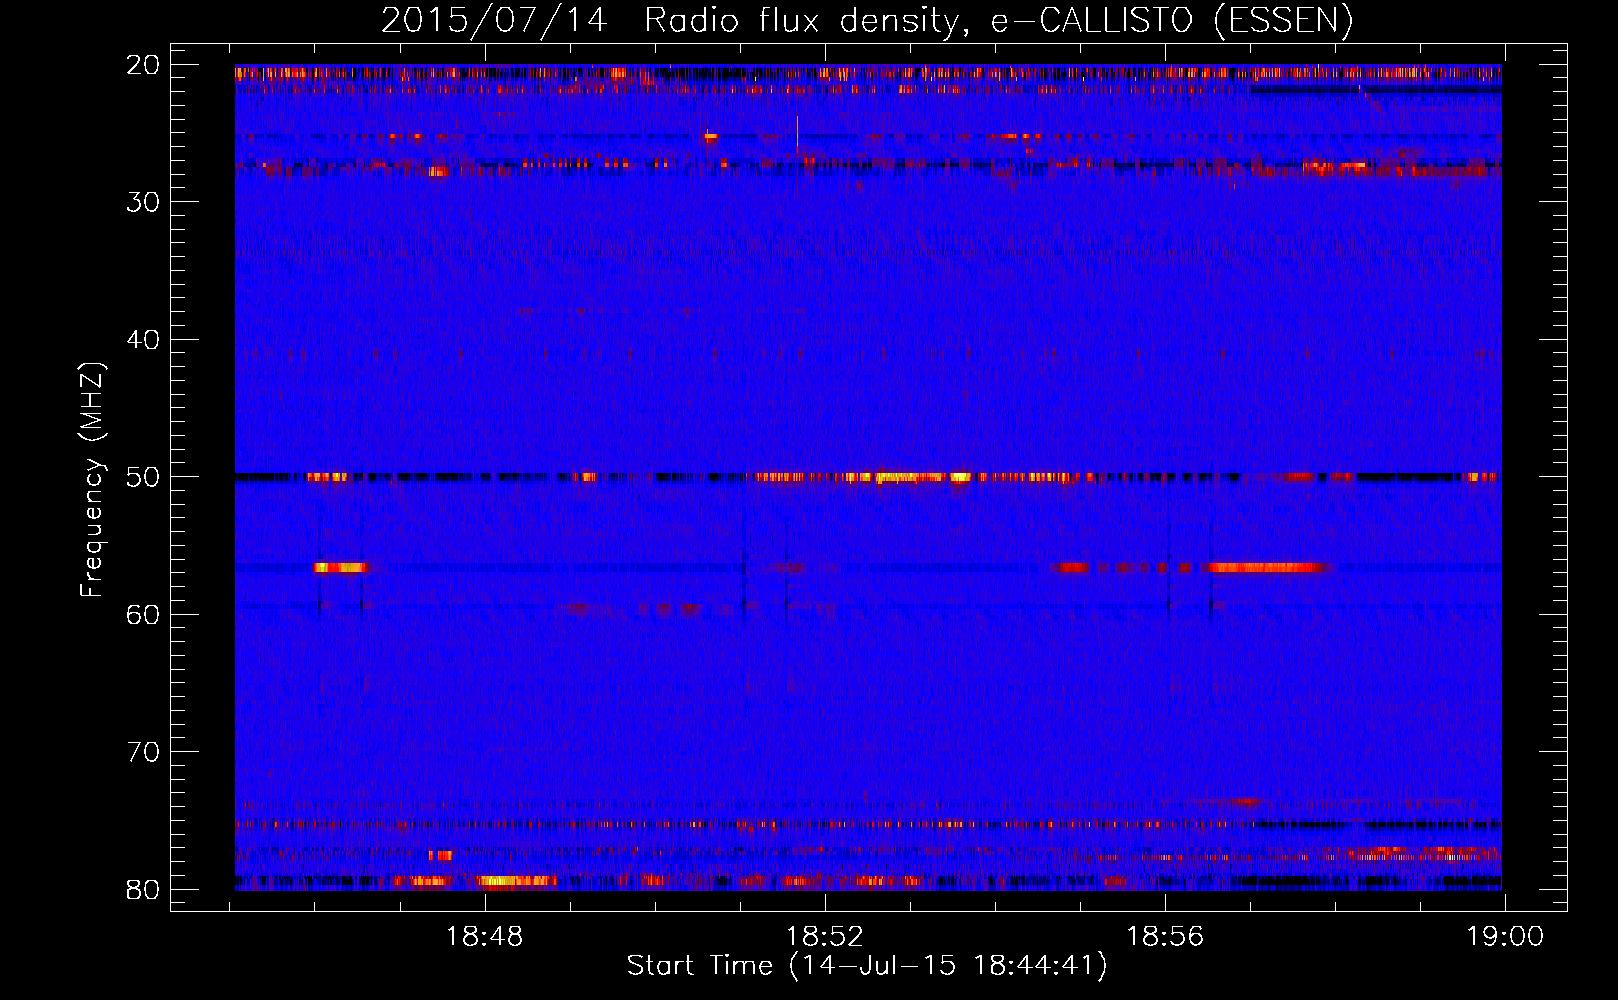Click the 18:56 time tick label
This screenshot has width=1618, height=1000.
pos(1165,937)
